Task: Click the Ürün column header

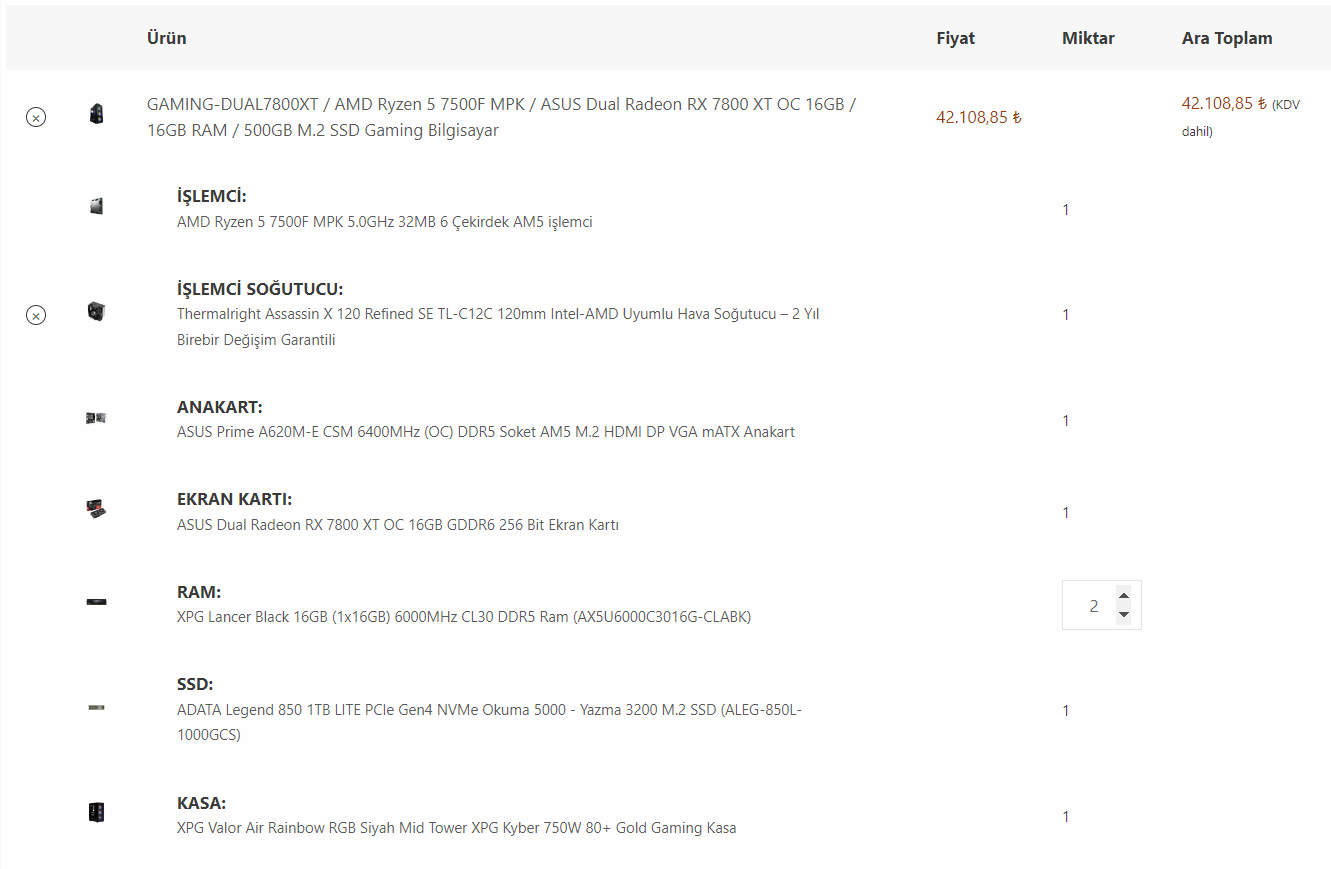Action: [166, 38]
